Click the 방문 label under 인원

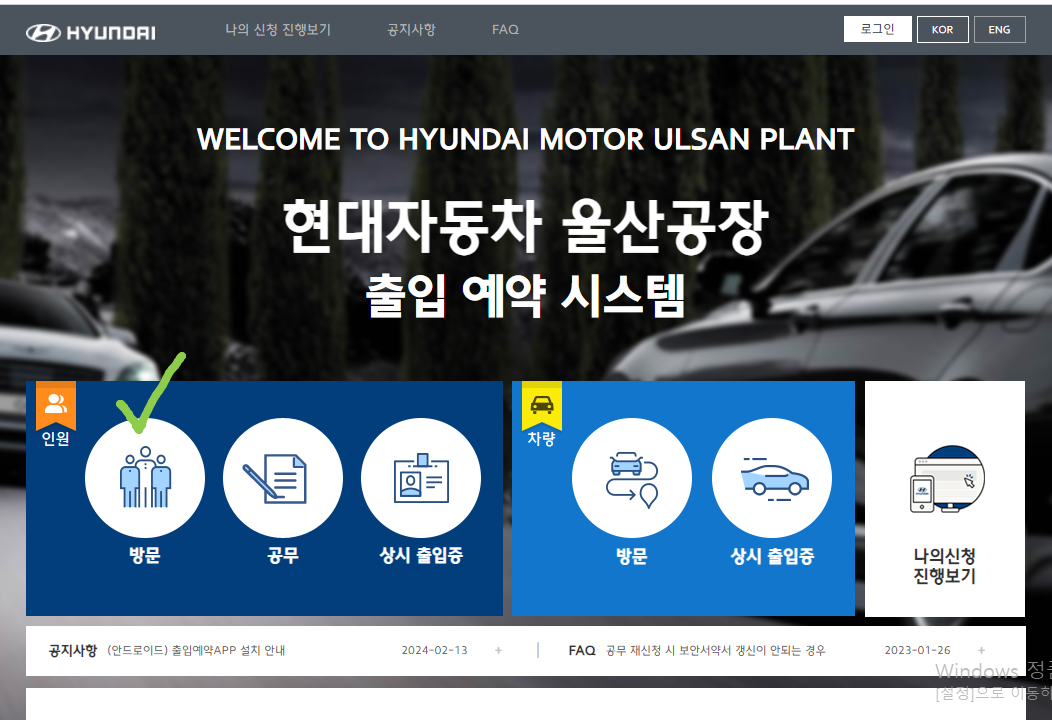pos(145,556)
